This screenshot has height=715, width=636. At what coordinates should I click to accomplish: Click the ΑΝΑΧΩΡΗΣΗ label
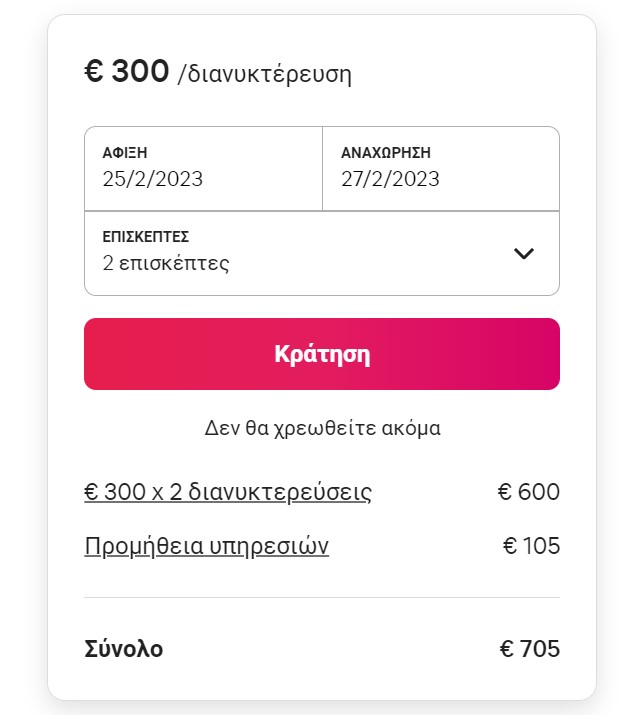[386, 153]
